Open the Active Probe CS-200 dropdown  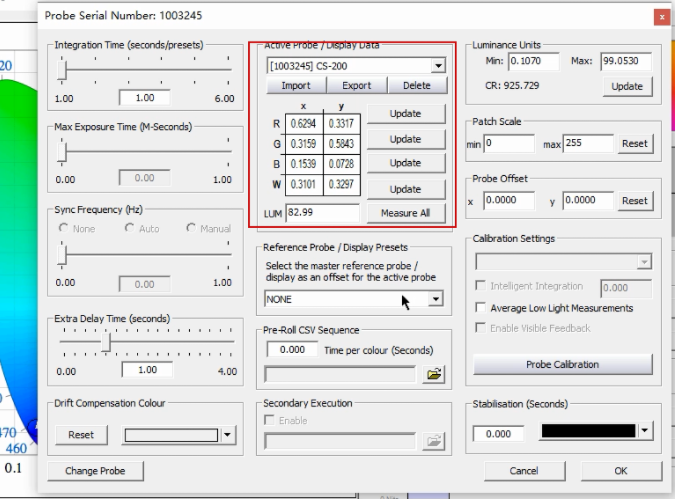(438, 67)
